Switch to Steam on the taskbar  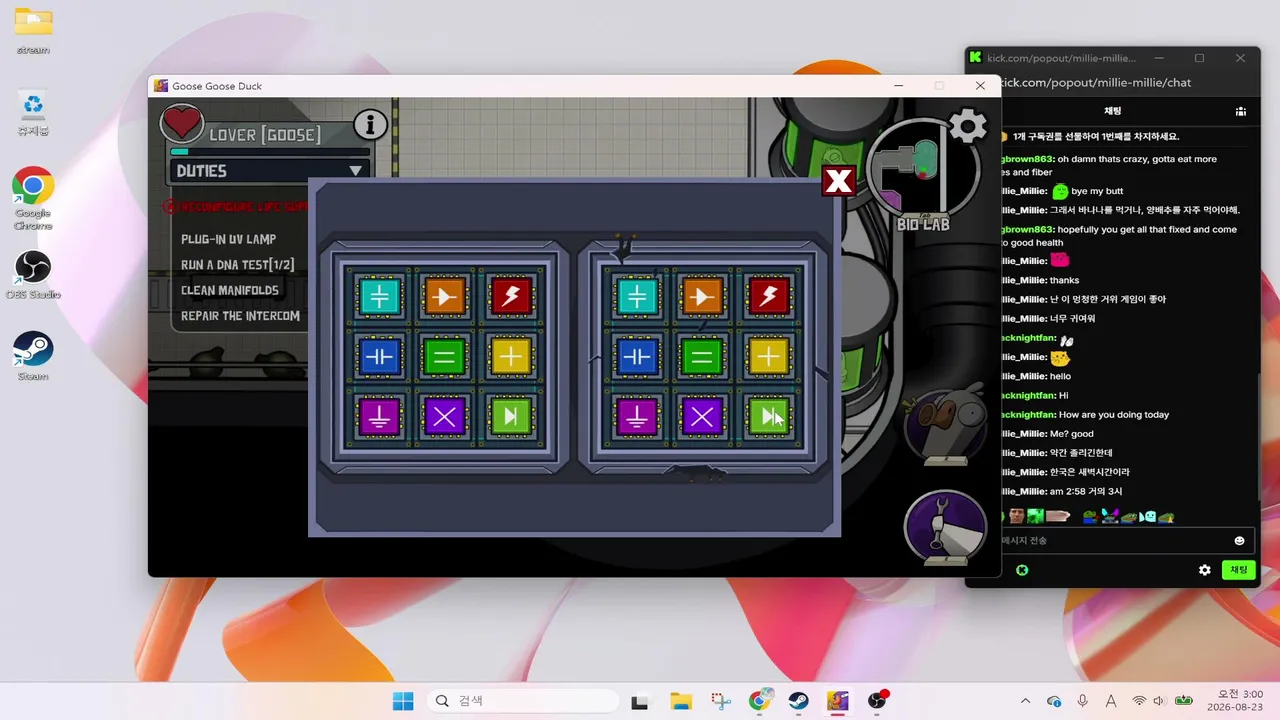coord(798,701)
